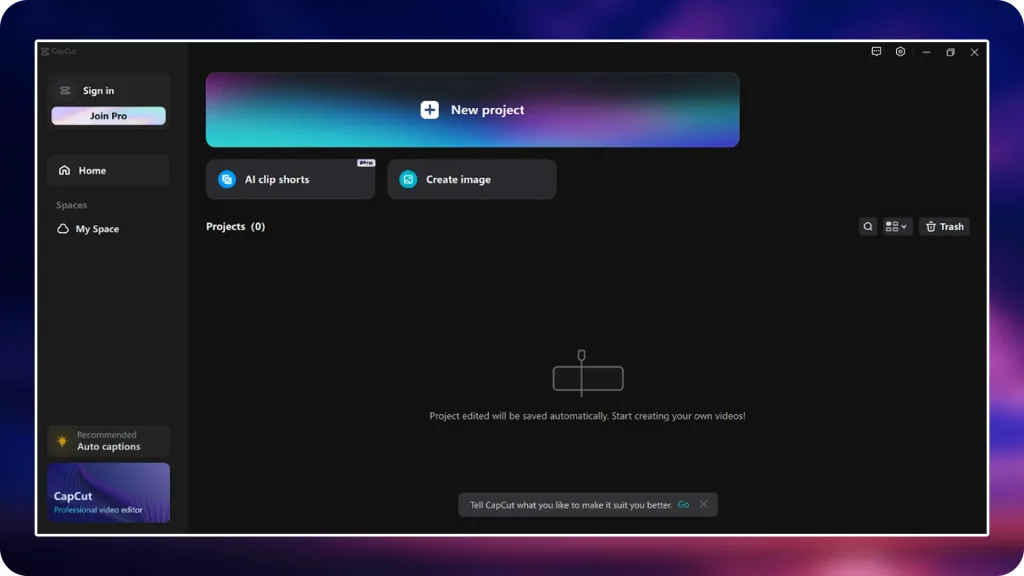The width and height of the screenshot is (1024, 576).
Task: Open the CapCut Professional video editor promo thumbnail
Action: (108, 492)
